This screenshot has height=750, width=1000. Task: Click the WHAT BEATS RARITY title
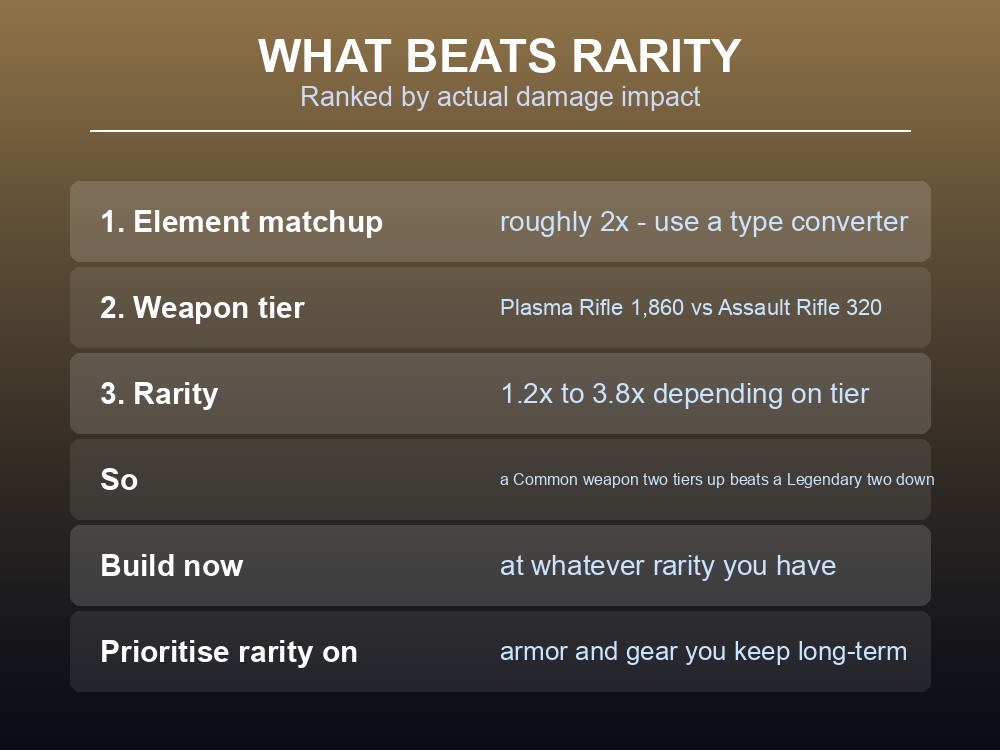pos(499,56)
